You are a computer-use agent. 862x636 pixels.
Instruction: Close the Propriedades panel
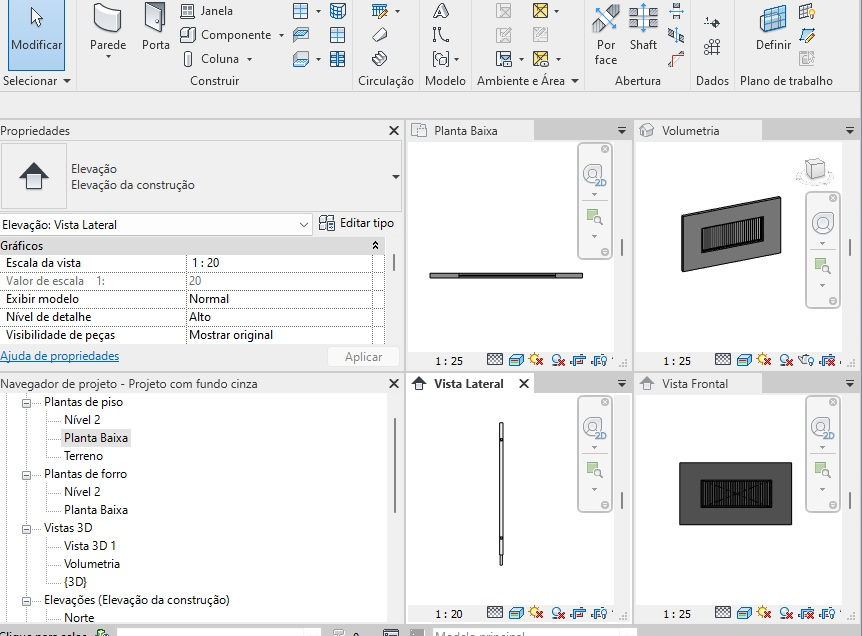click(x=394, y=131)
